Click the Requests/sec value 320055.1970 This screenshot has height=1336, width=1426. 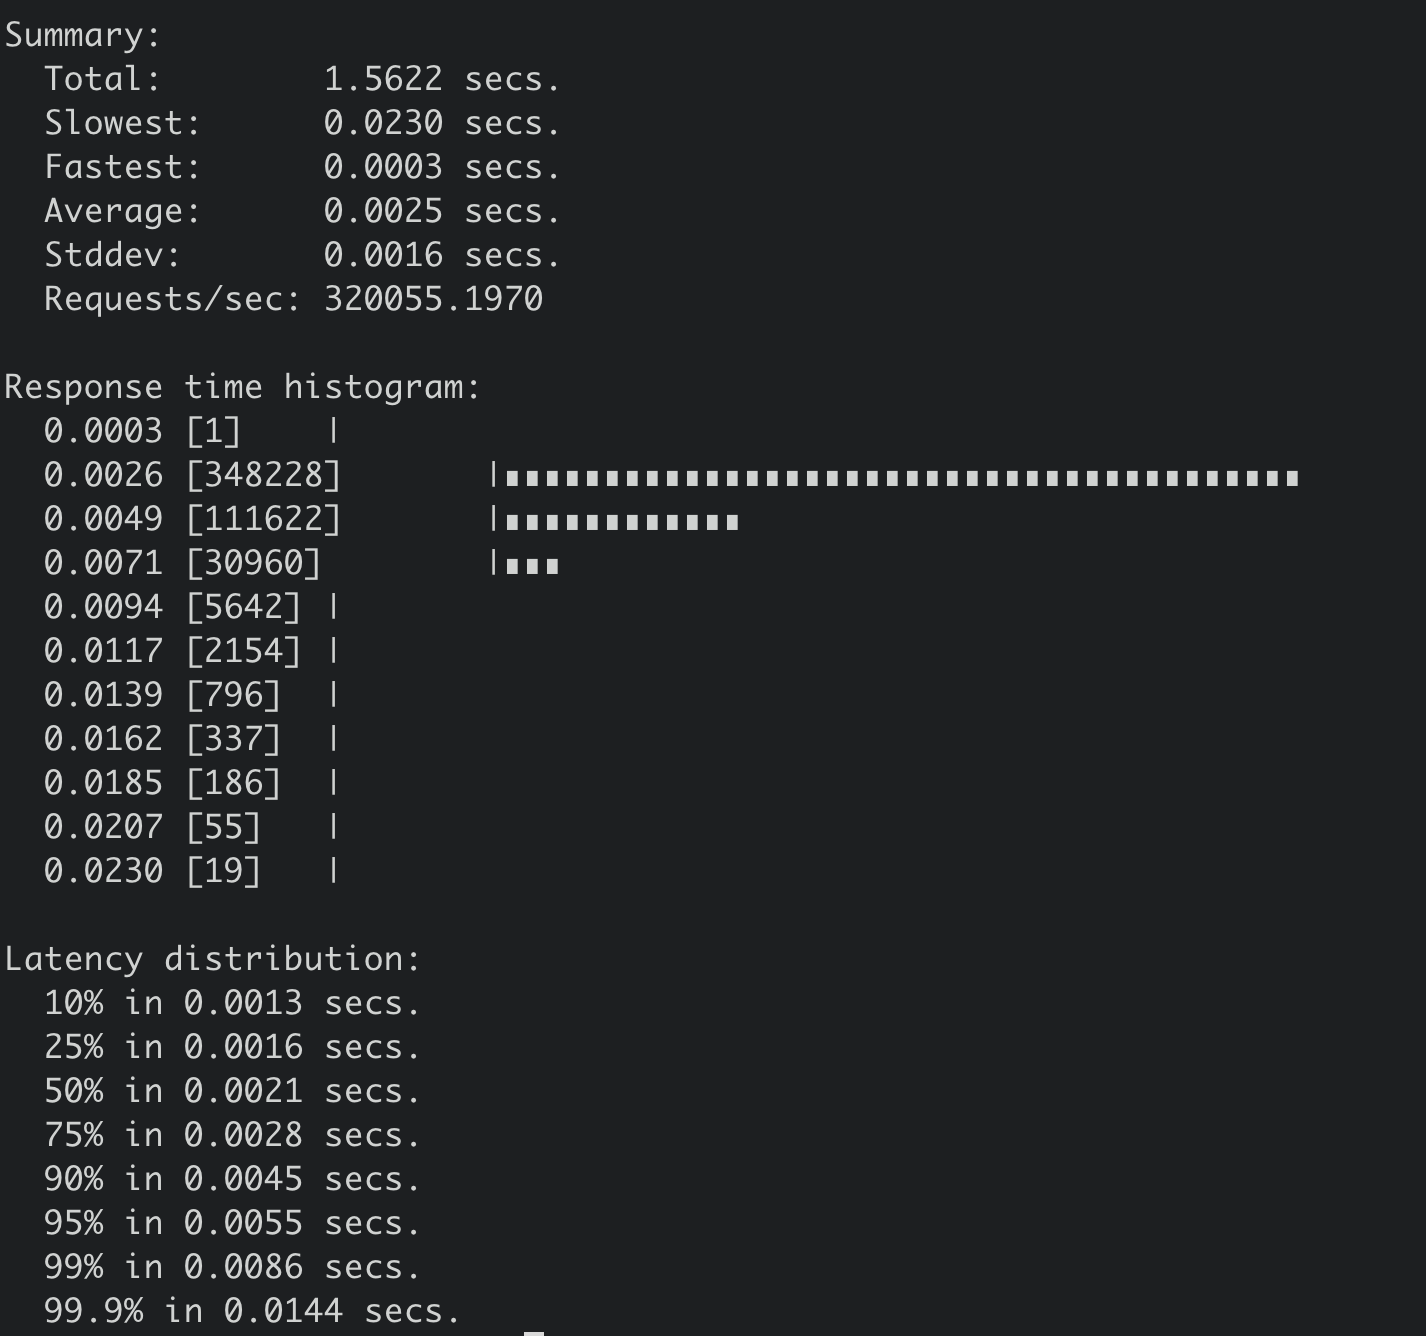click(433, 299)
